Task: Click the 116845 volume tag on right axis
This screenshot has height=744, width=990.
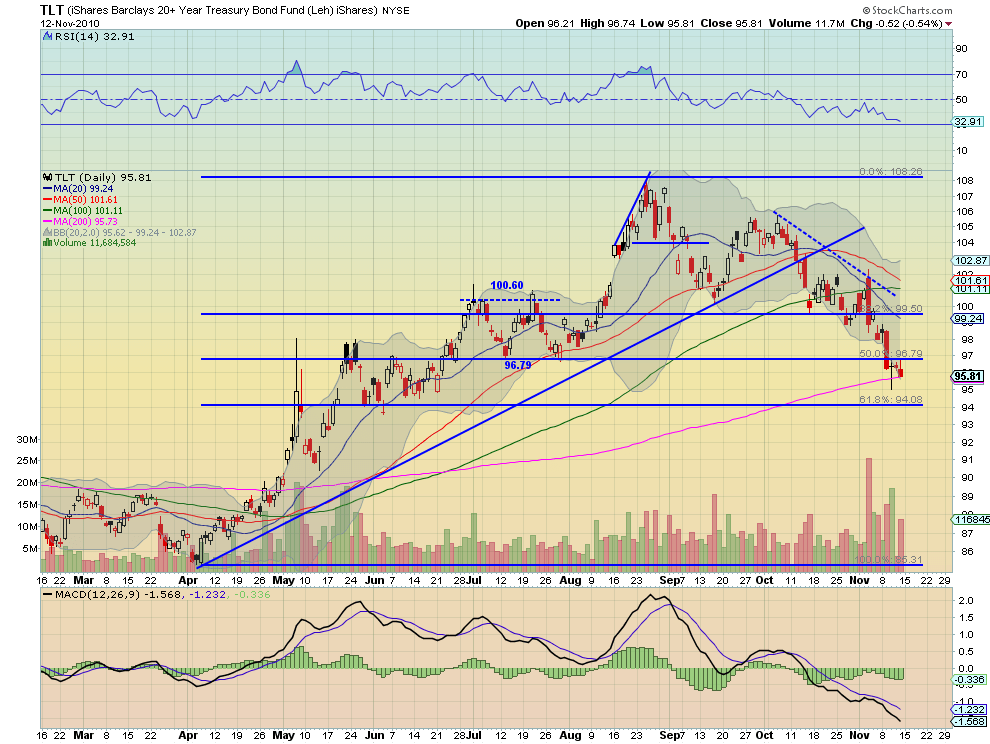Action: (x=971, y=519)
